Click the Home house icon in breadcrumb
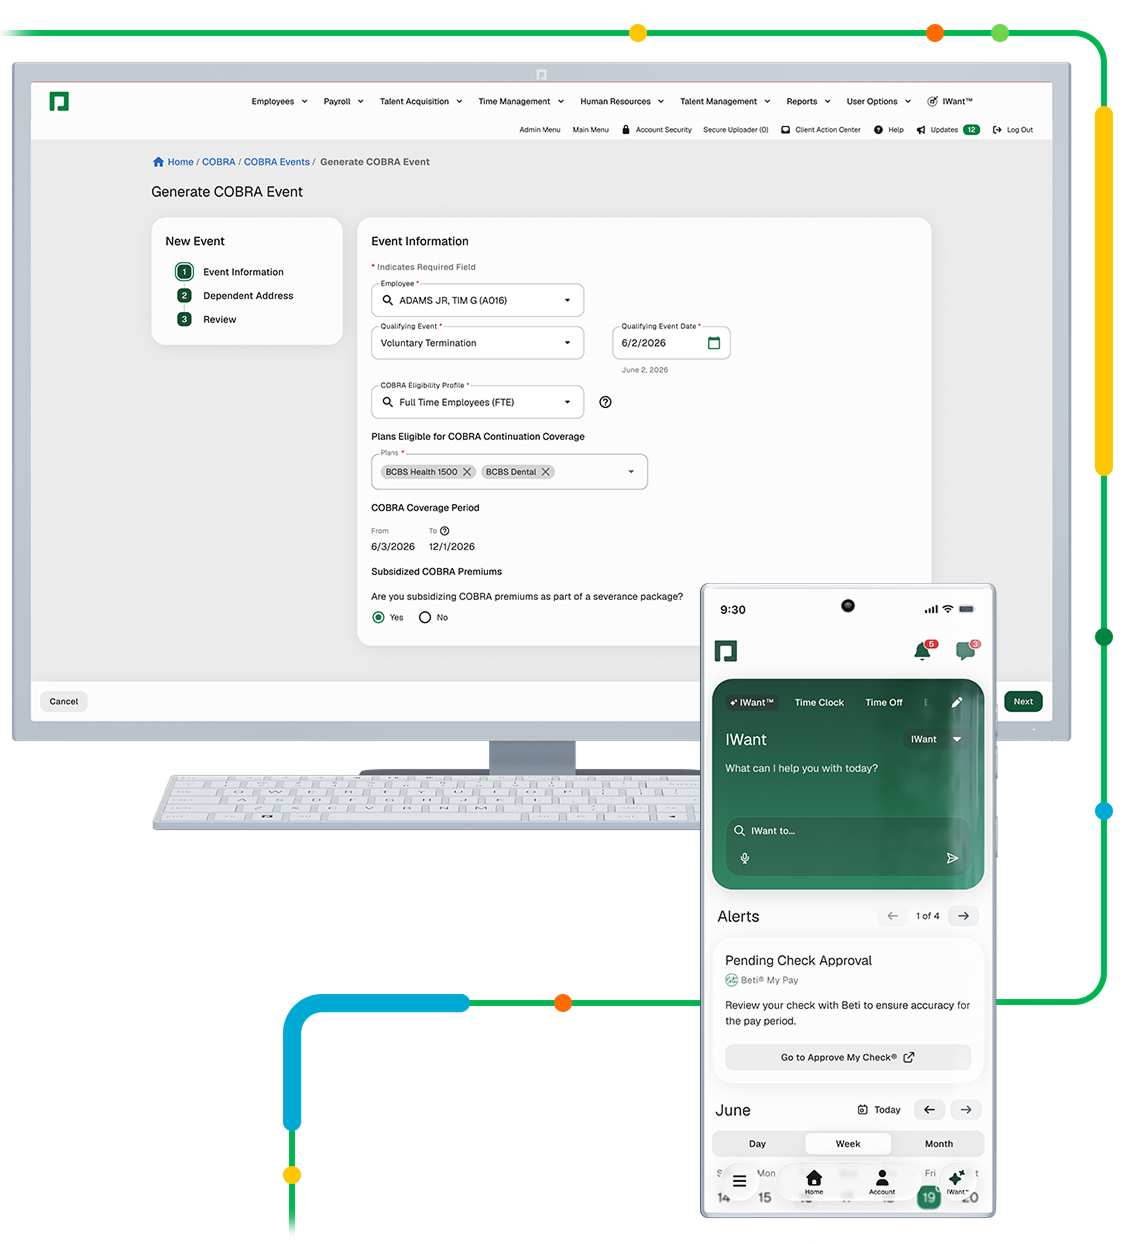The width and height of the screenshot is (1128, 1244). (158, 162)
